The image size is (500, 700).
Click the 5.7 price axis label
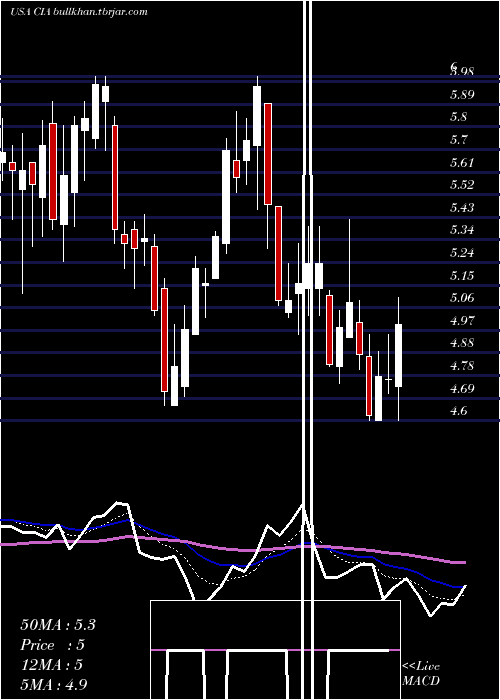[458, 140]
